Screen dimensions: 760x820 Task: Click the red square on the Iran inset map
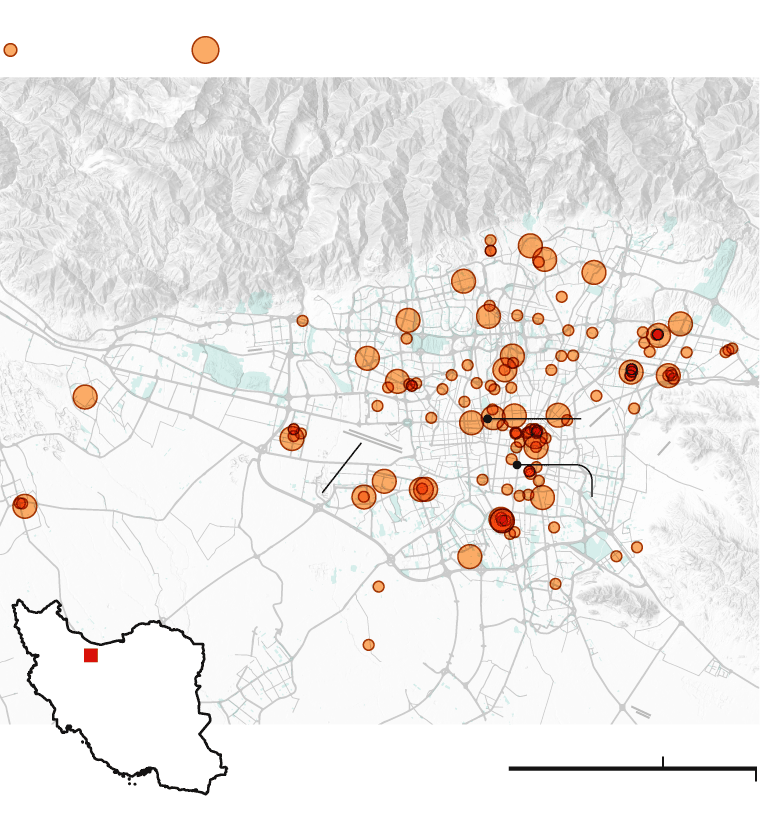pyautogui.click(x=91, y=655)
